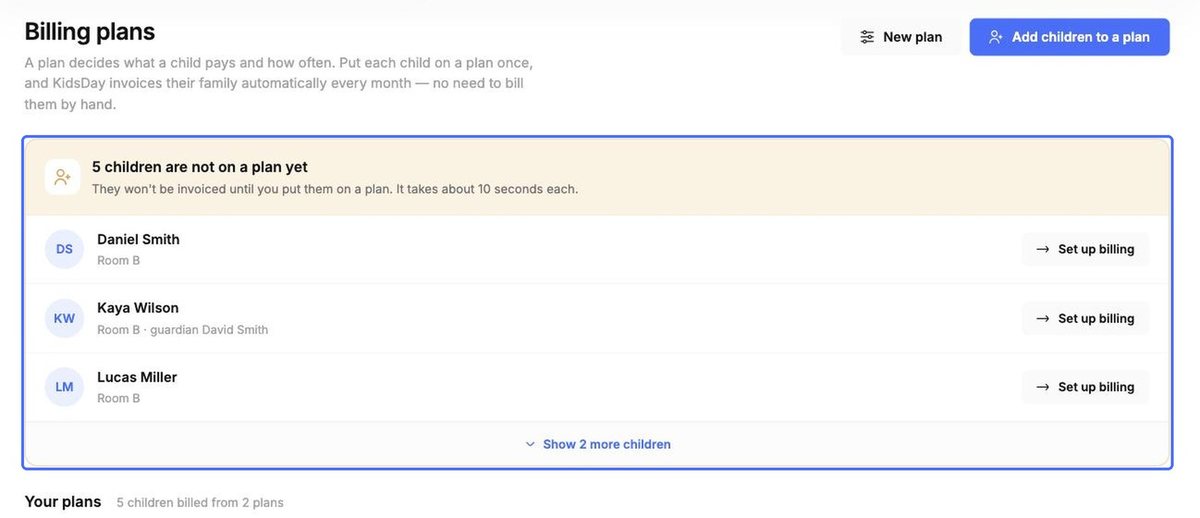Viewport: 1200px width, 518px height.
Task: Click the LM avatar for Lucas Miller
Action: [x=64, y=387]
